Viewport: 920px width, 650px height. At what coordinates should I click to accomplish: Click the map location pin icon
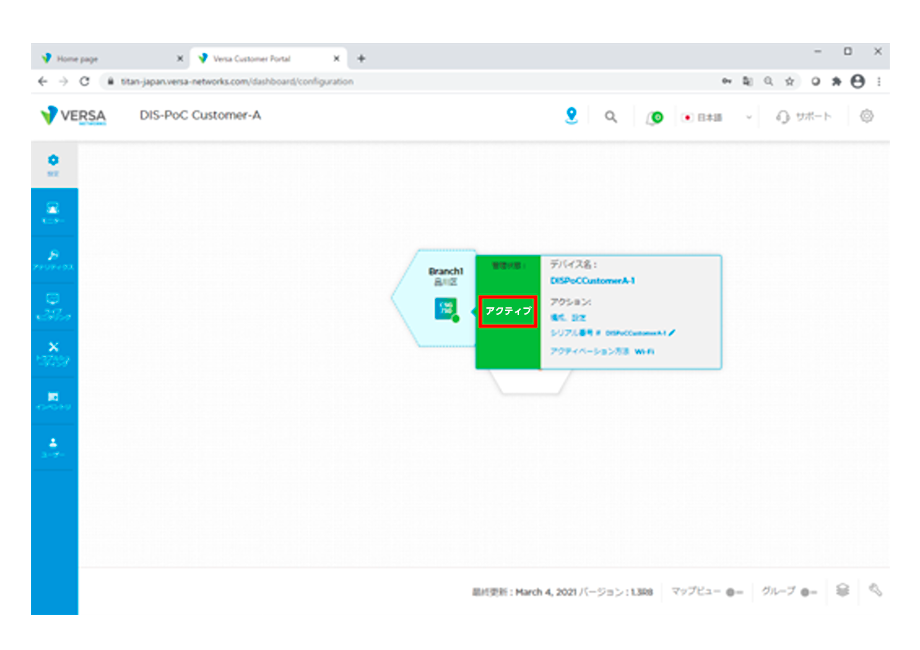tap(571, 116)
